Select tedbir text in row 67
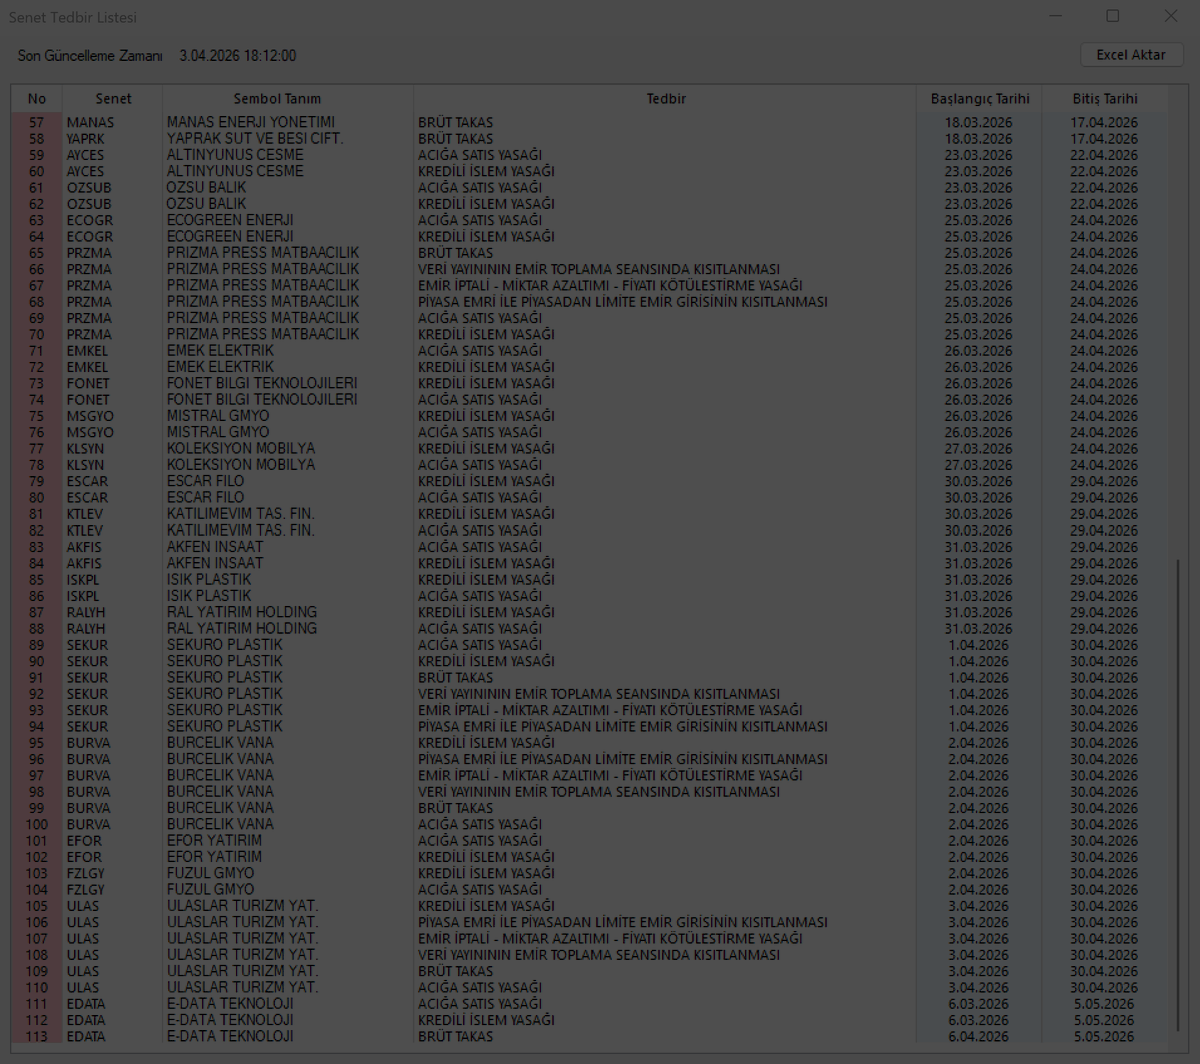 (610, 286)
